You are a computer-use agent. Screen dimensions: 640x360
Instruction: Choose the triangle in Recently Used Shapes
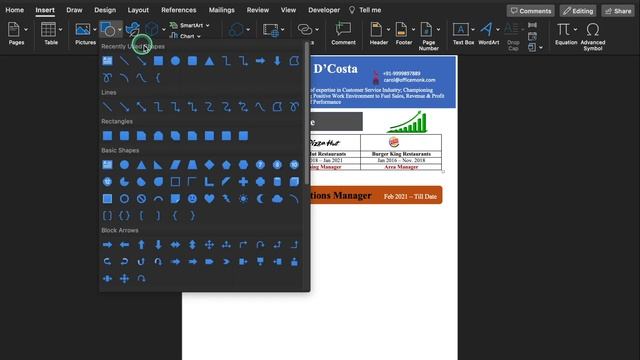pyautogui.click(x=209, y=61)
